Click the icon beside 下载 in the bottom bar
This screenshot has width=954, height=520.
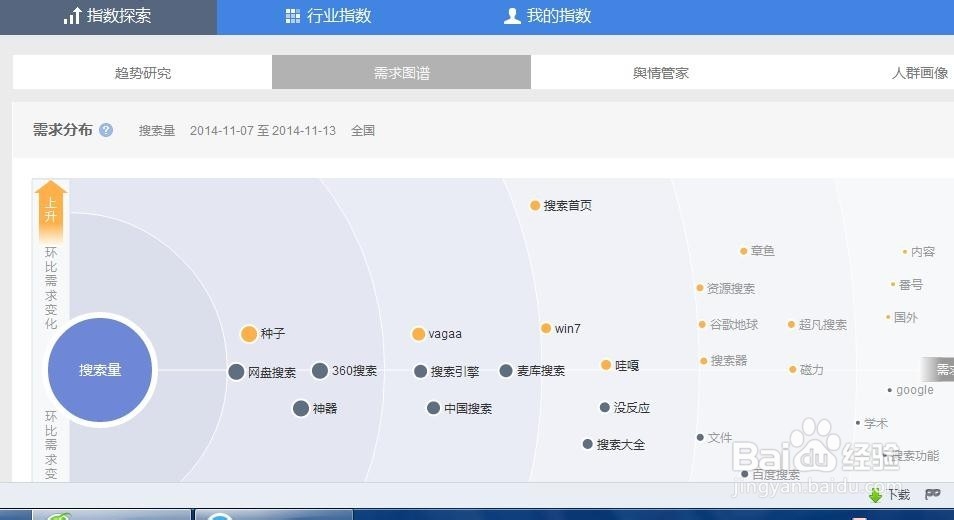tap(933, 494)
